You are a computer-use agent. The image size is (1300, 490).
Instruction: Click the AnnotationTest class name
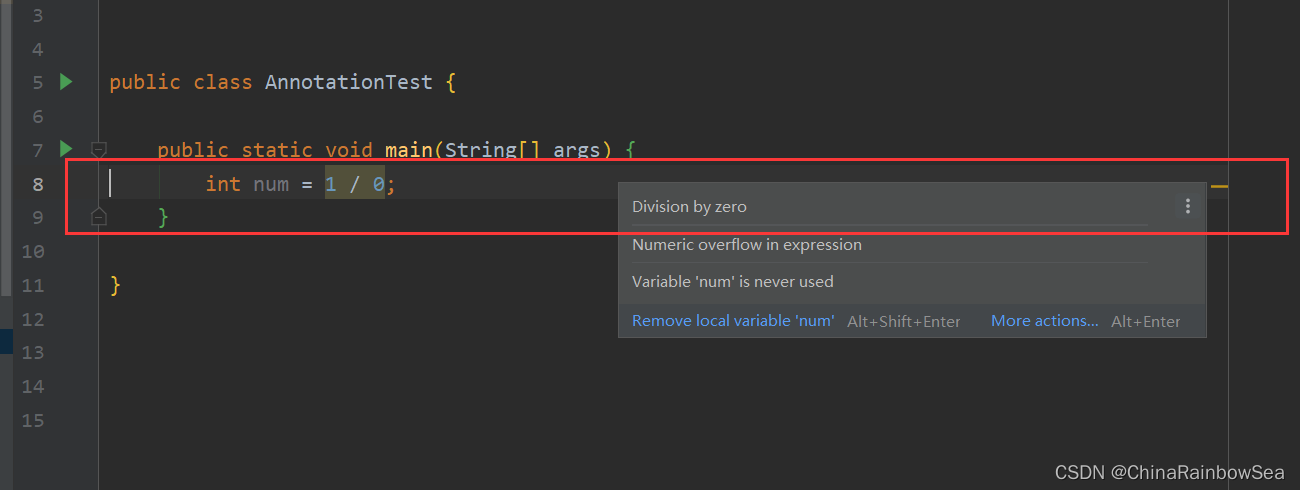tap(348, 82)
